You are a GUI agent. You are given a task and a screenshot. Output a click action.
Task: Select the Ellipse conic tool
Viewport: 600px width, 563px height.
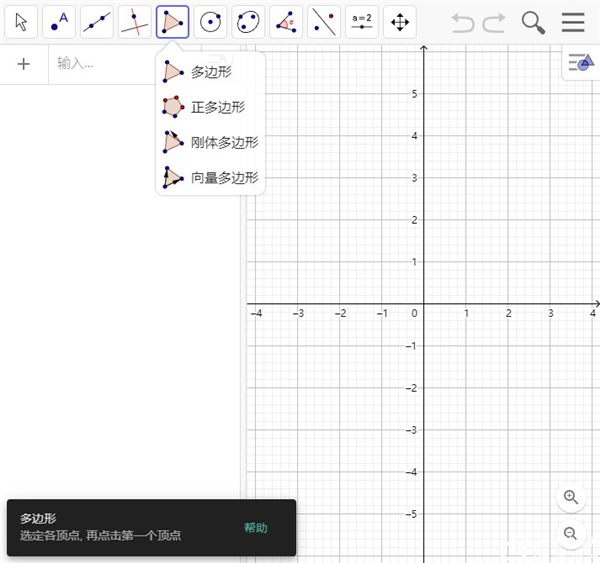click(x=249, y=22)
